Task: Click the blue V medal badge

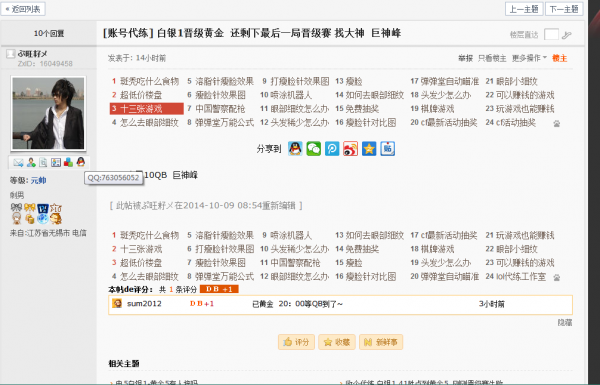Action: (43, 208)
